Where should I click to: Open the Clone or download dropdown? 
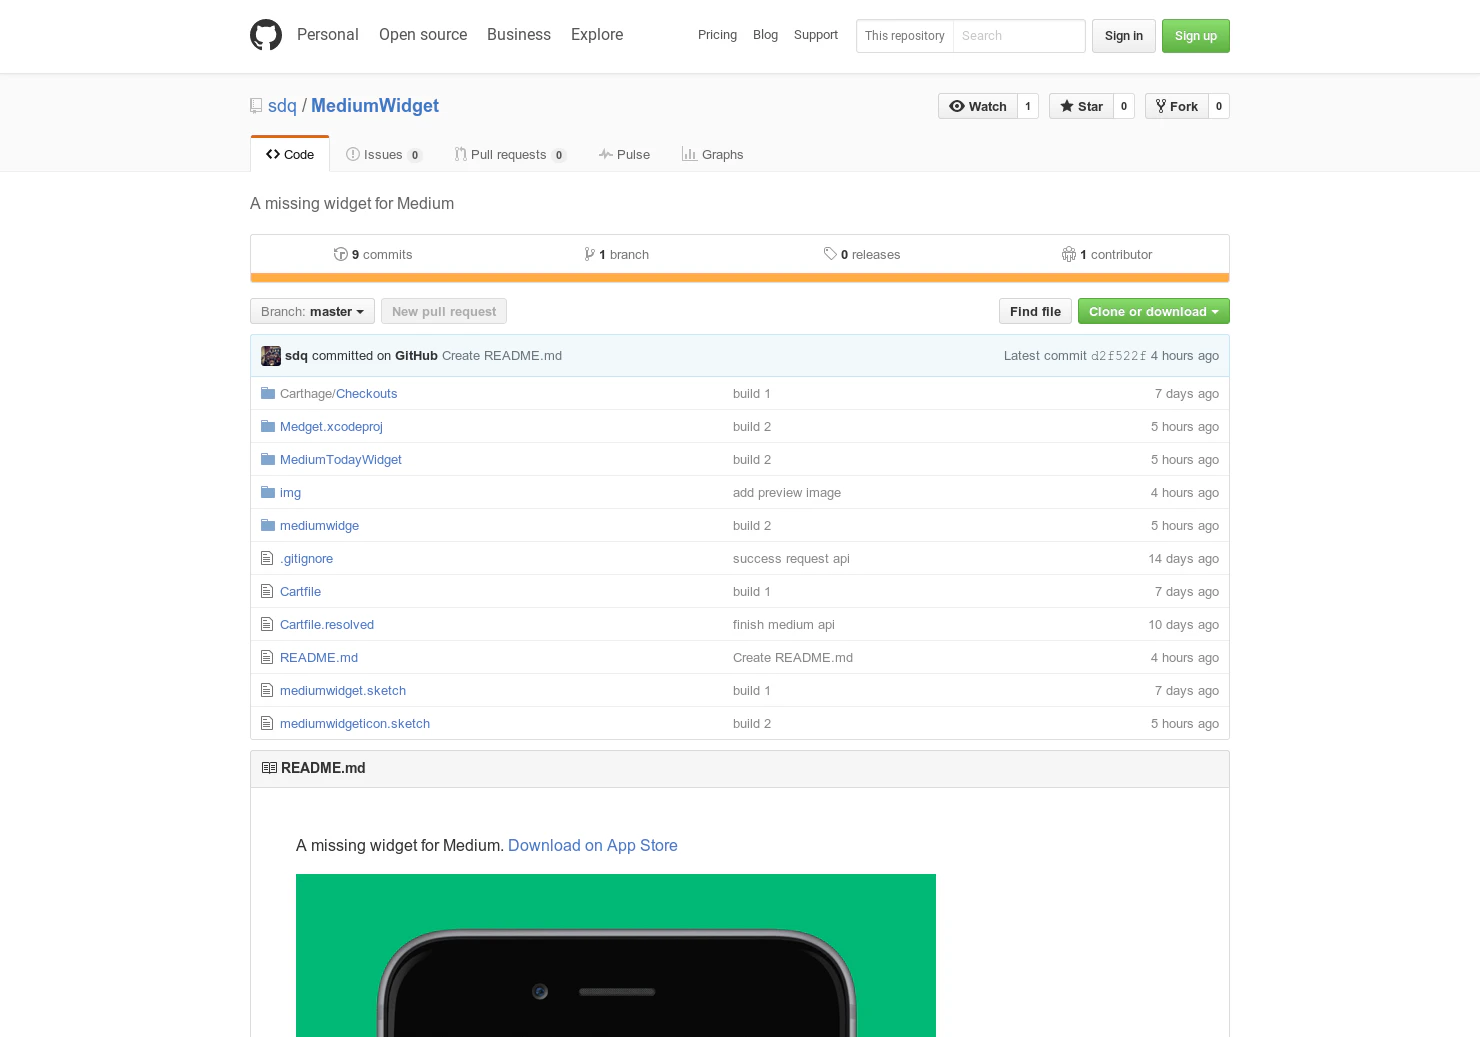pos(1152,311)
